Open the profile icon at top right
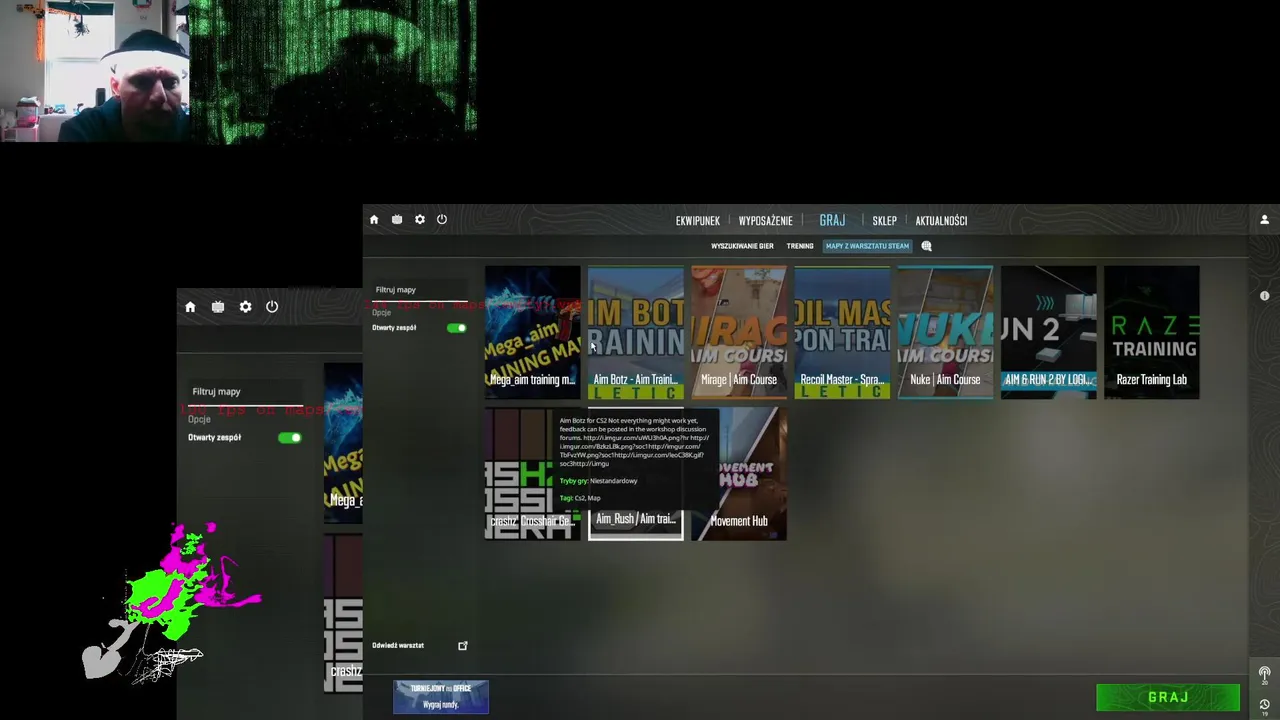Image resolution: width=1280 pixels, height=720 pixels. coord(1264,220)
